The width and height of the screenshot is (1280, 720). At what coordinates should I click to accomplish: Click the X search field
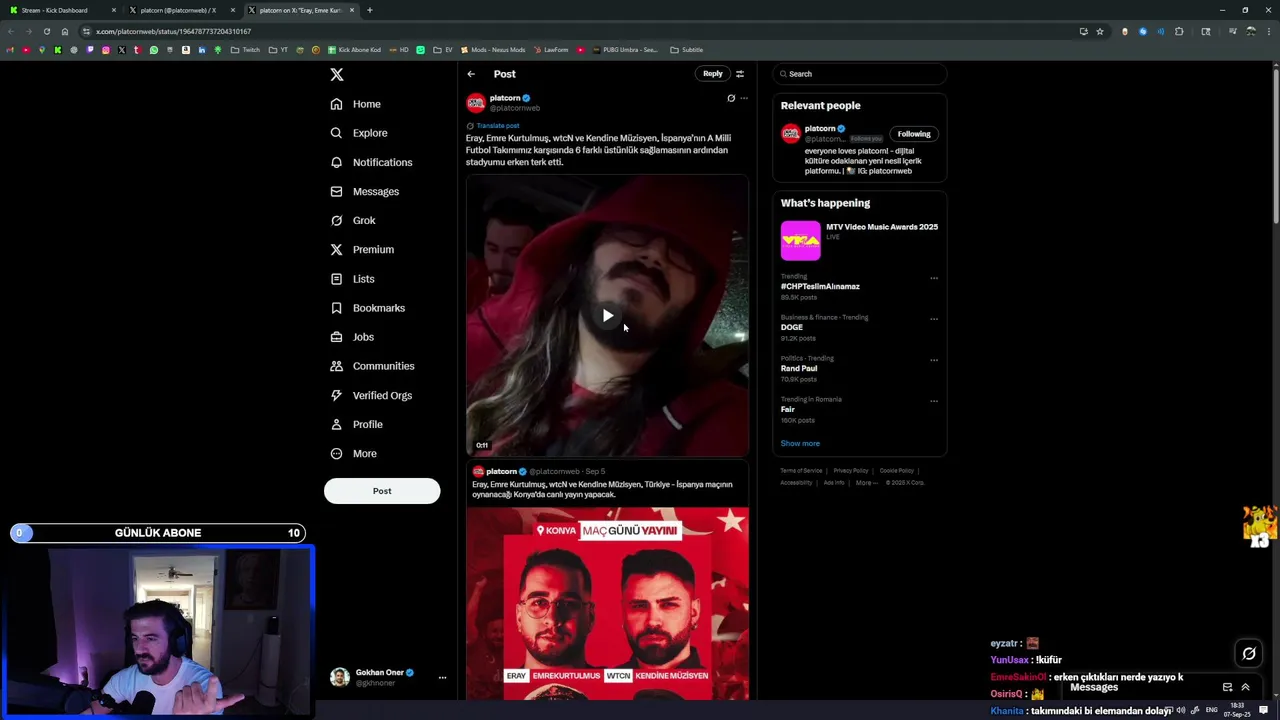(860, 74)
